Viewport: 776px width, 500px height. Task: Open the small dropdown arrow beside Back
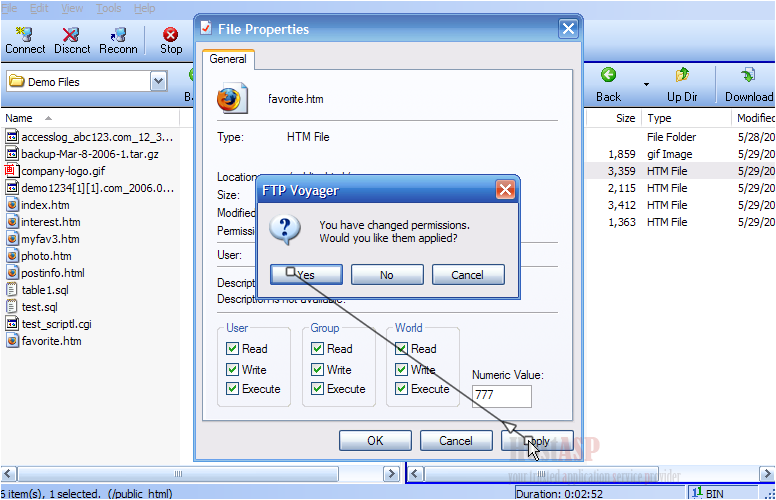(646, 84)
